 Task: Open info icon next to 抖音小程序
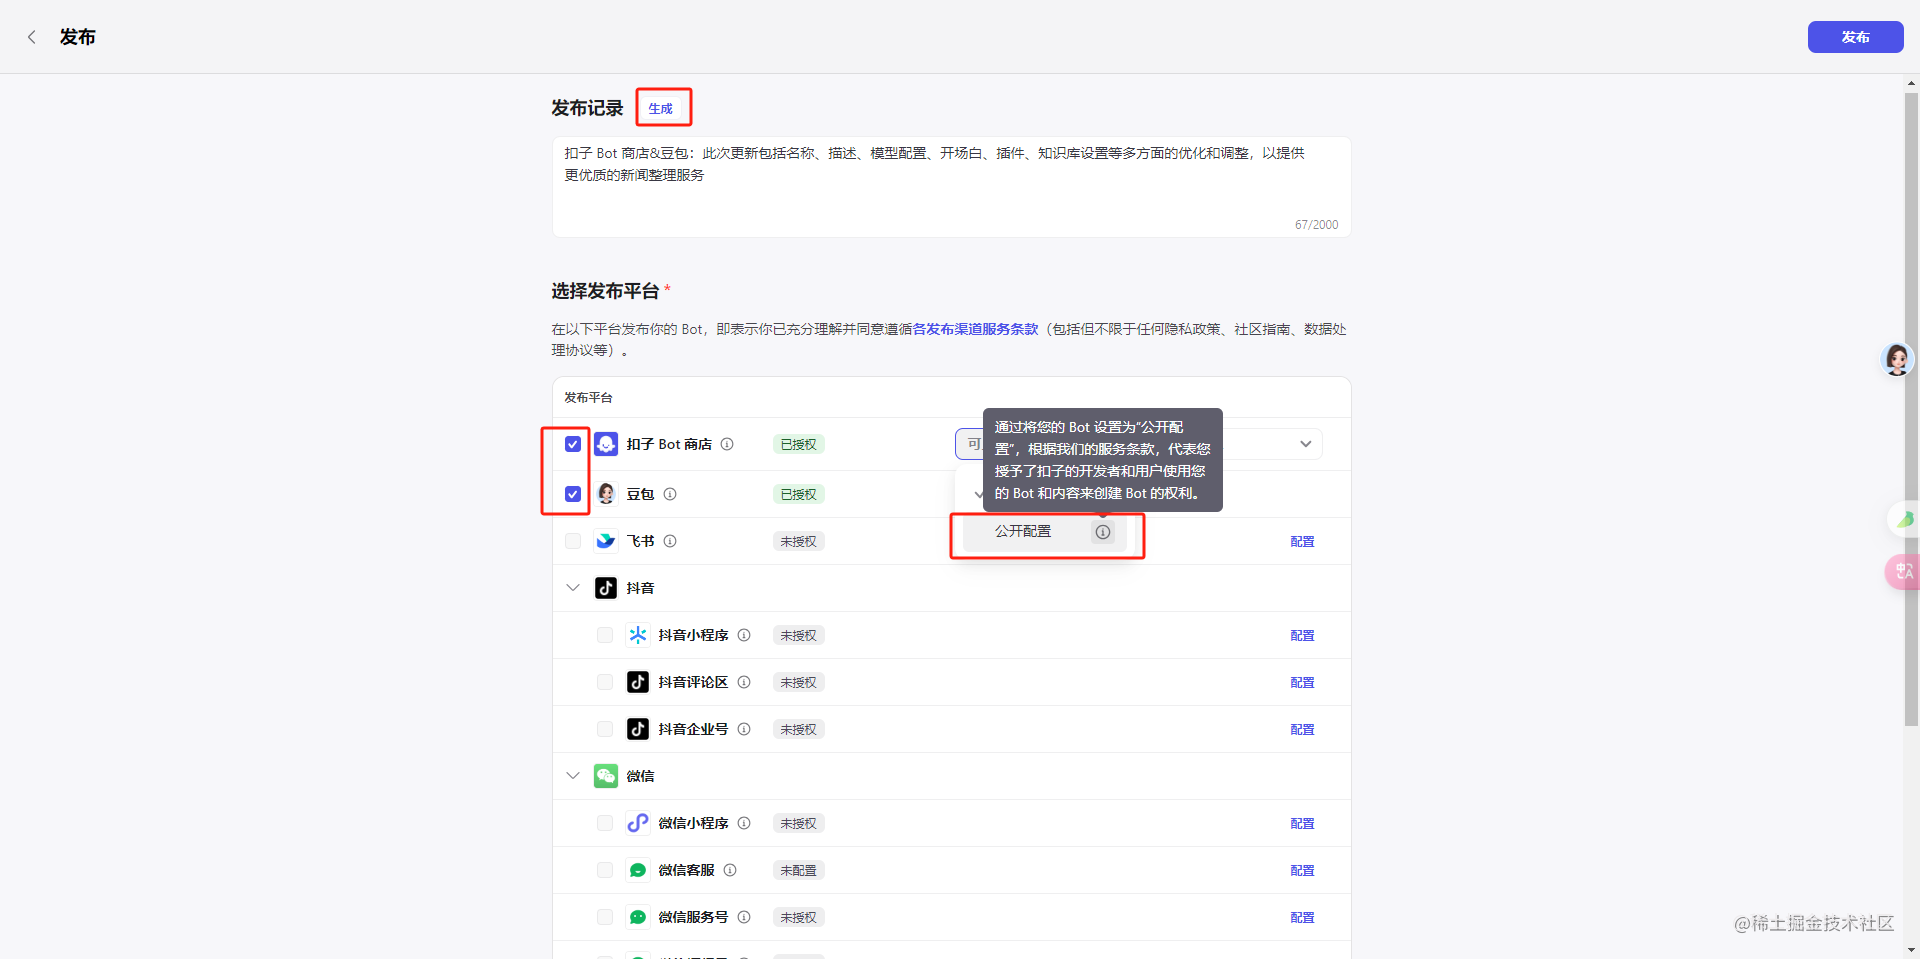744,635
